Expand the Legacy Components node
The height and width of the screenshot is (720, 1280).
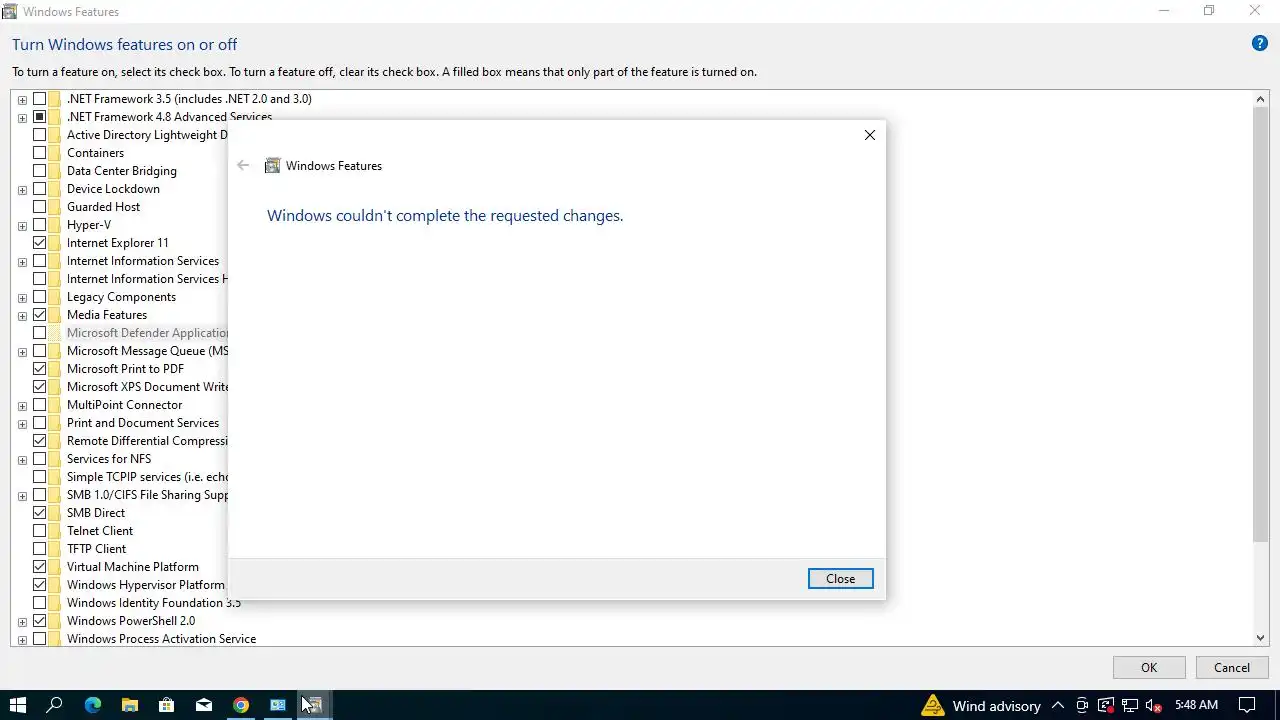click(22, 297)
